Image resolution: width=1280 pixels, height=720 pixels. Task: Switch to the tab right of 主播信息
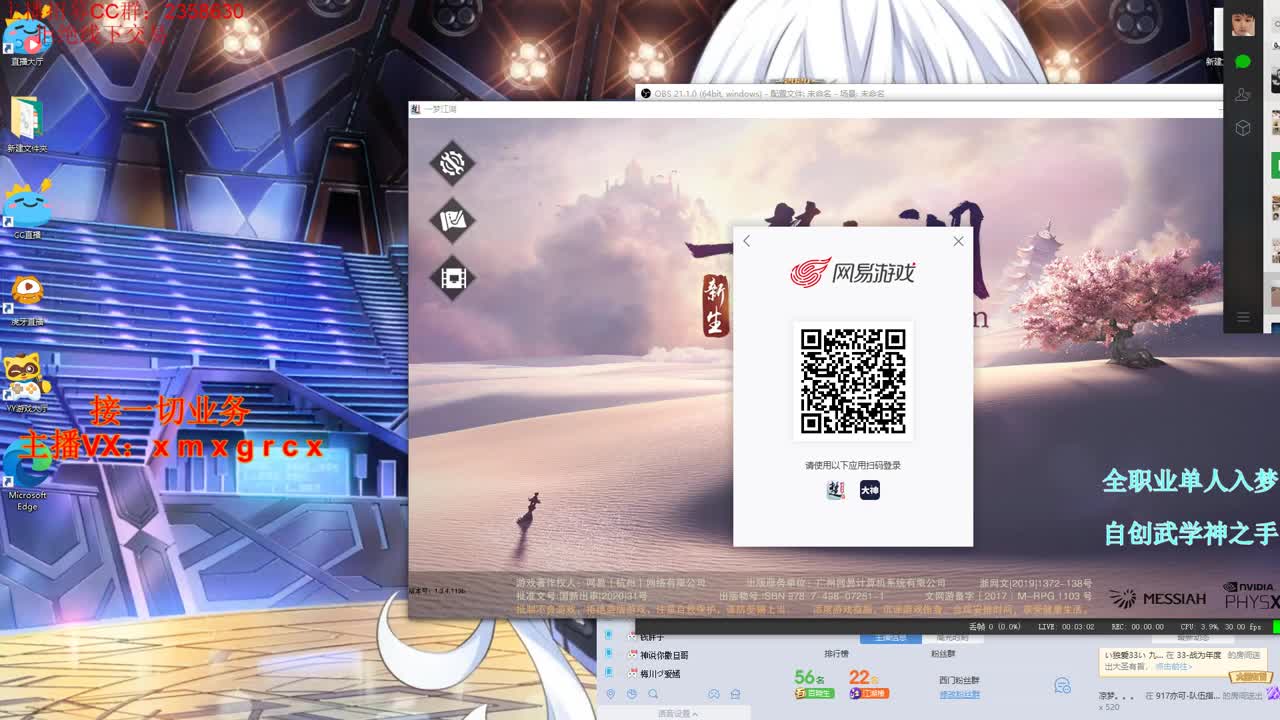pos(951,637)
